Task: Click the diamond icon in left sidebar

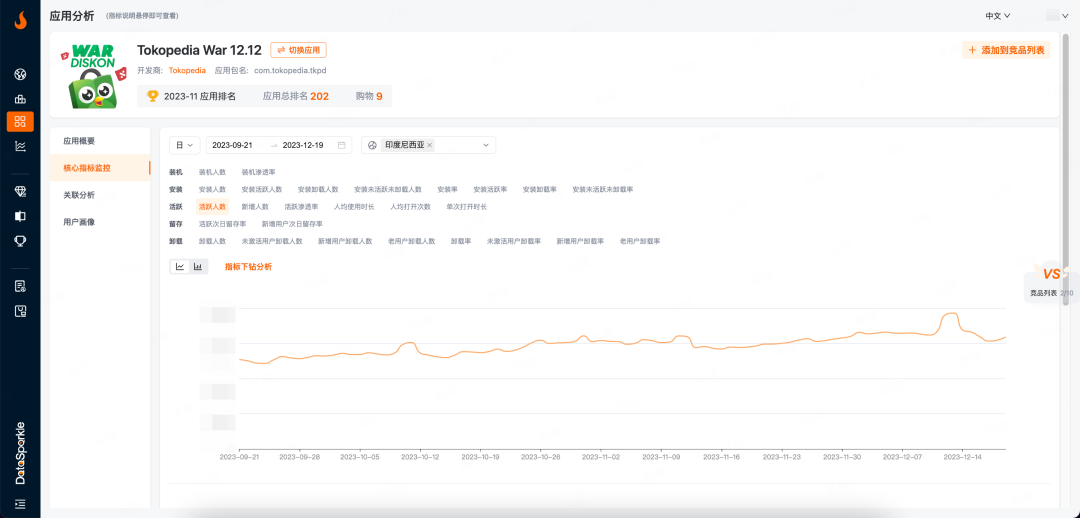Action: click(20, 191)
